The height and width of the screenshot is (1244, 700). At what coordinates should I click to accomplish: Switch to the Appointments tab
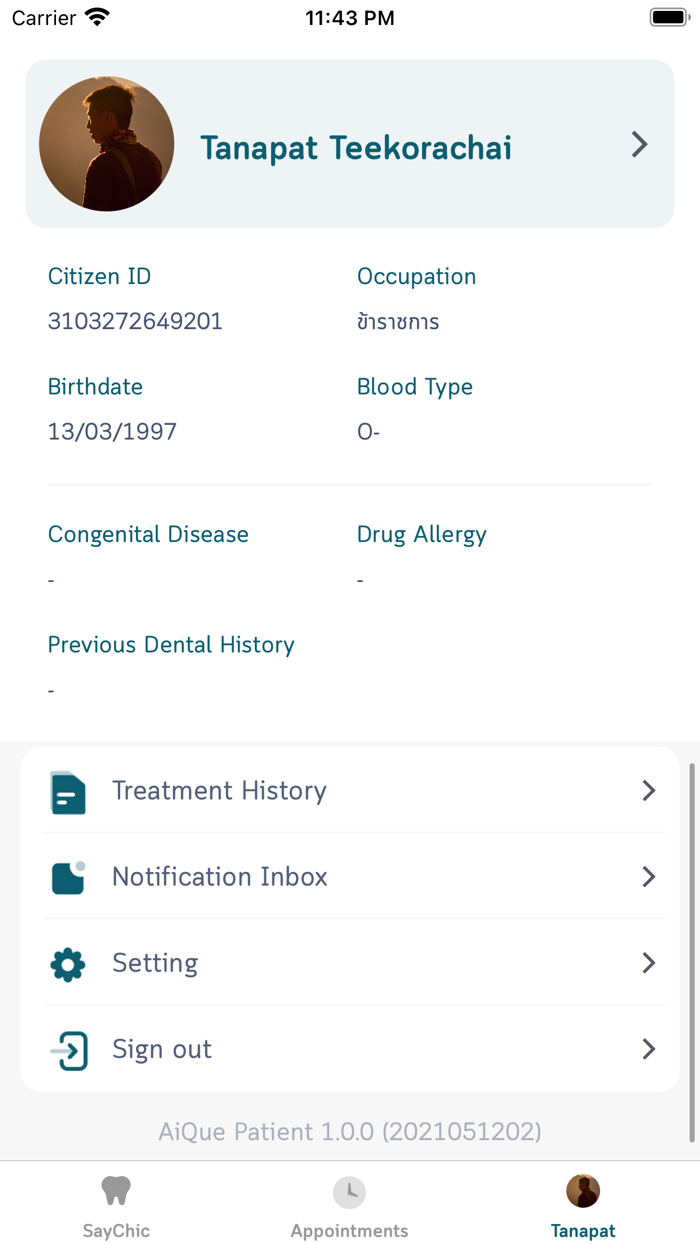tap(349, 1203)
